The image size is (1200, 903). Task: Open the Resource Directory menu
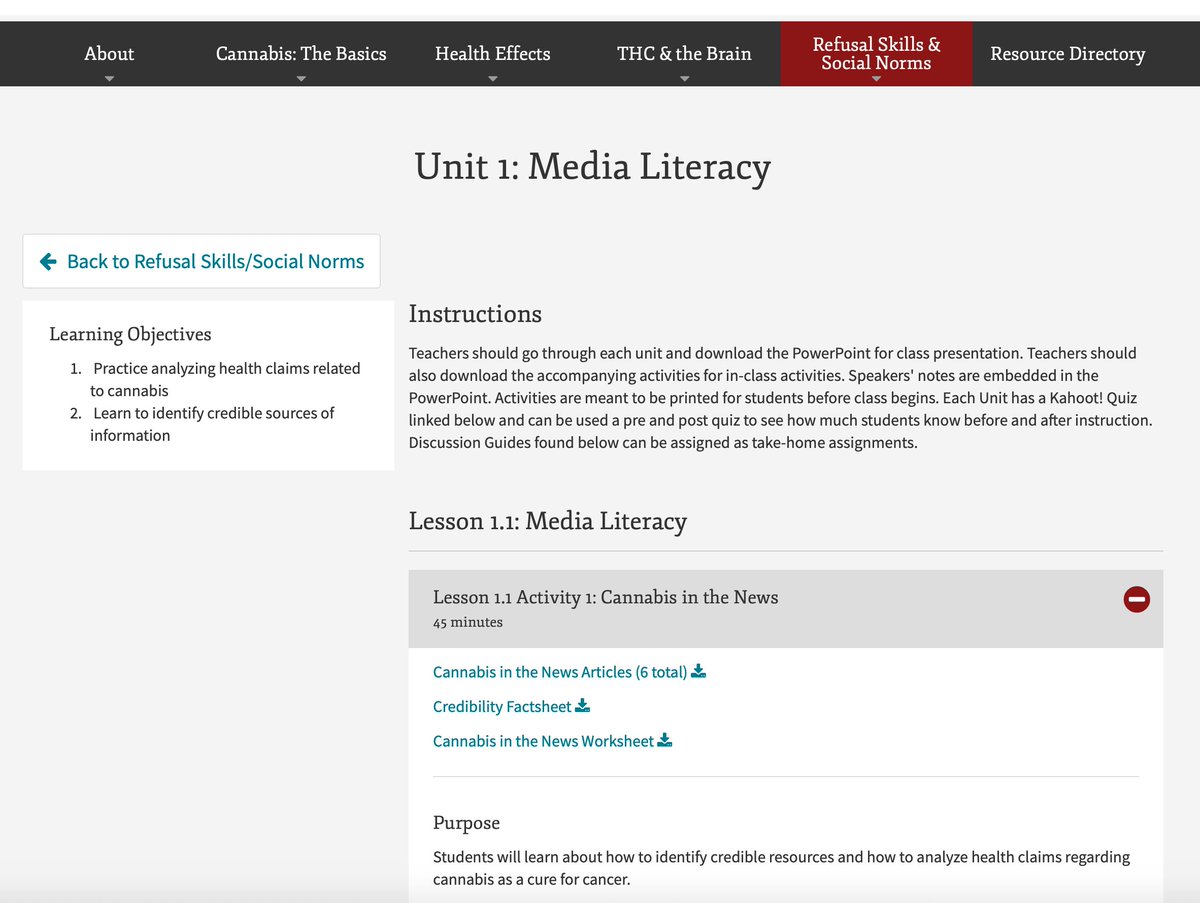click(1068, 54)
